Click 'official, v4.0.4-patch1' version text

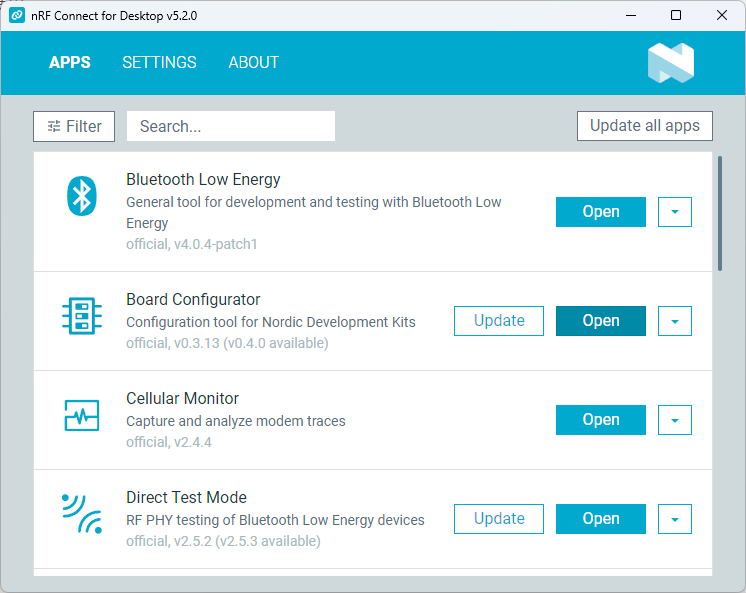pyautogui.click(x=192, y=244)
